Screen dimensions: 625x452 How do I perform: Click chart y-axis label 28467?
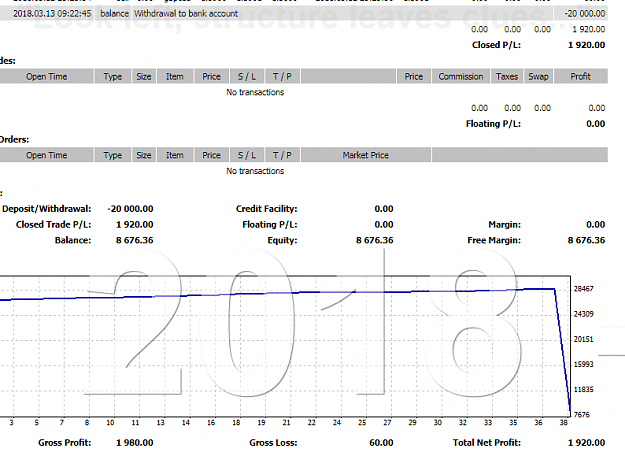[x=583, y=289]
